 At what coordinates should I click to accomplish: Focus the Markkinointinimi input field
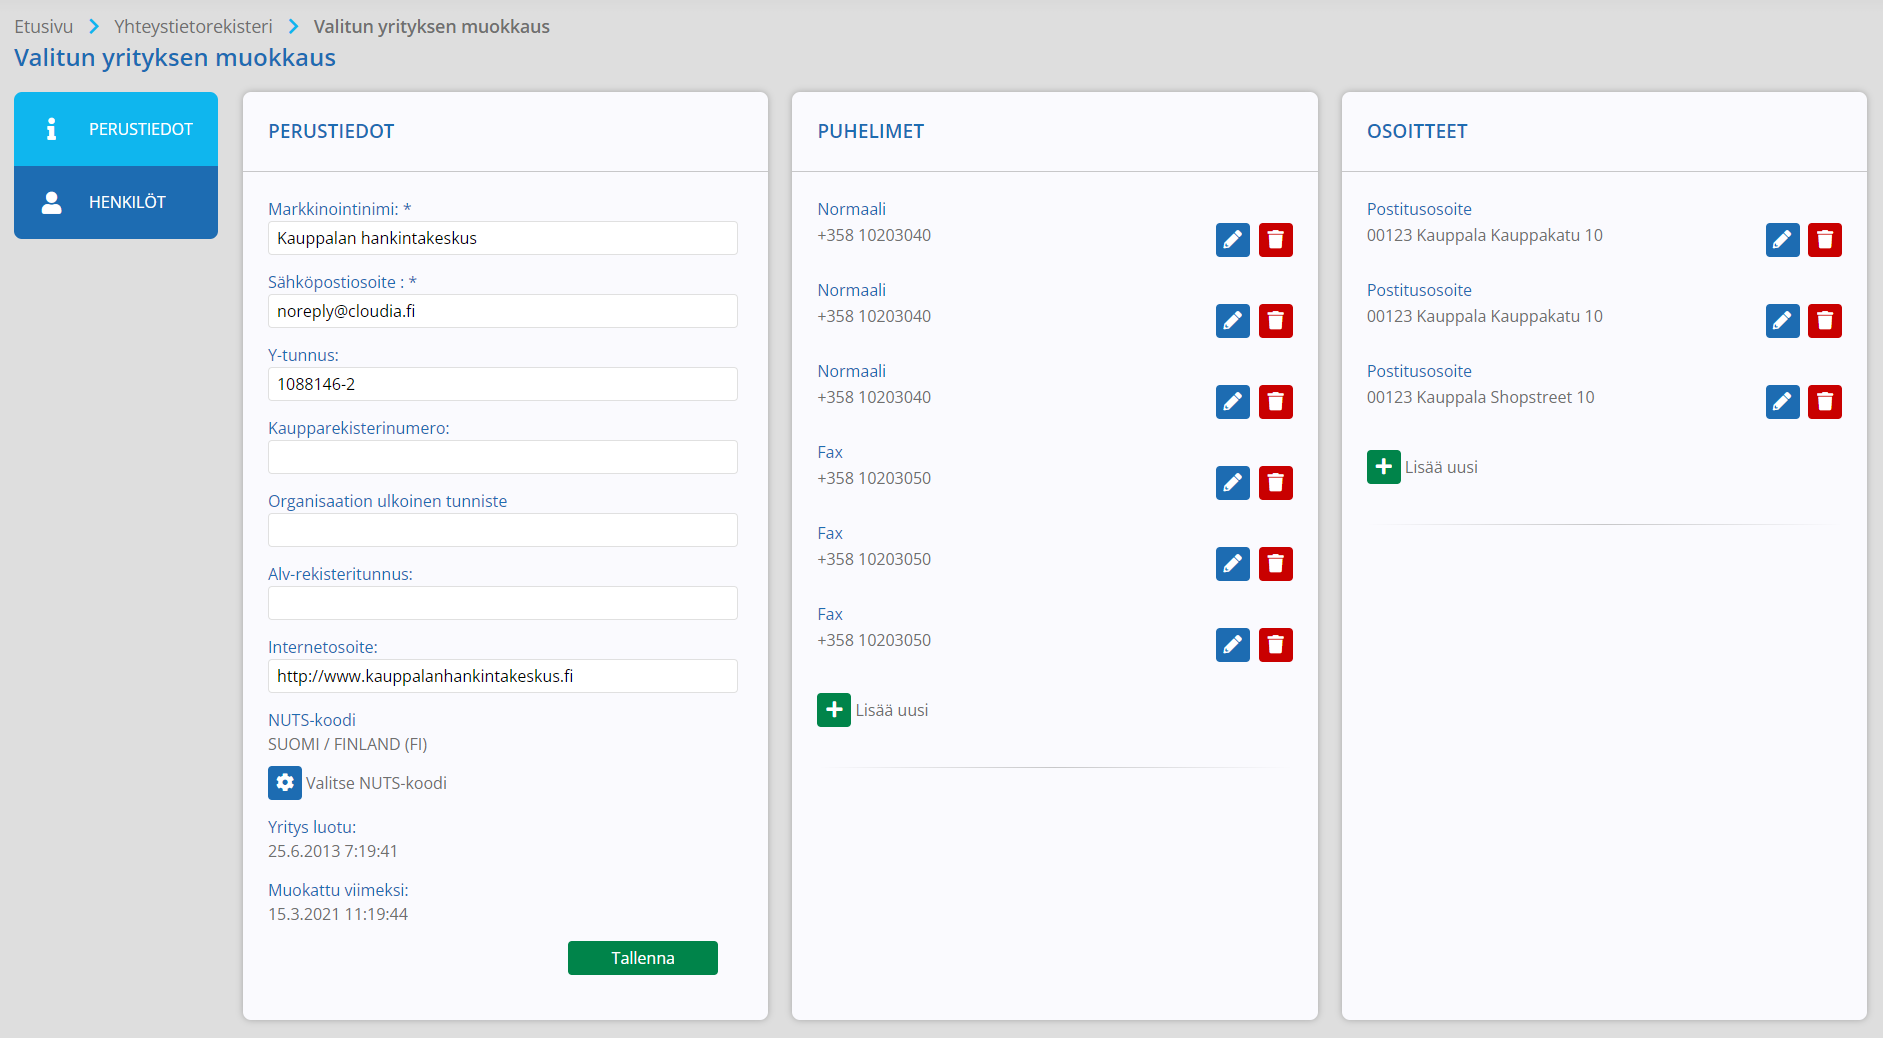tap(503, 238)
